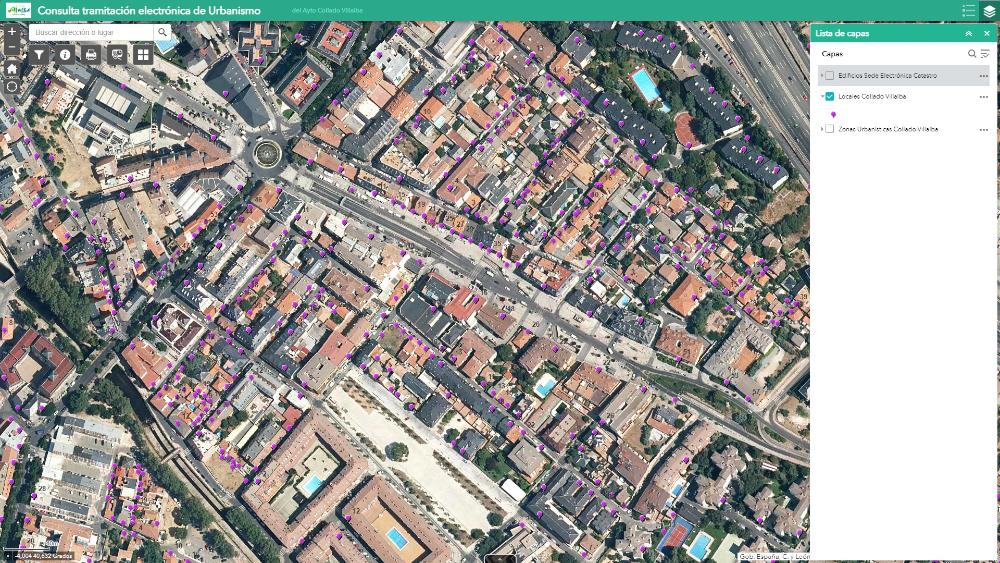Open the print tool
Screen dimensions: 1000x563
coord(91,54)
